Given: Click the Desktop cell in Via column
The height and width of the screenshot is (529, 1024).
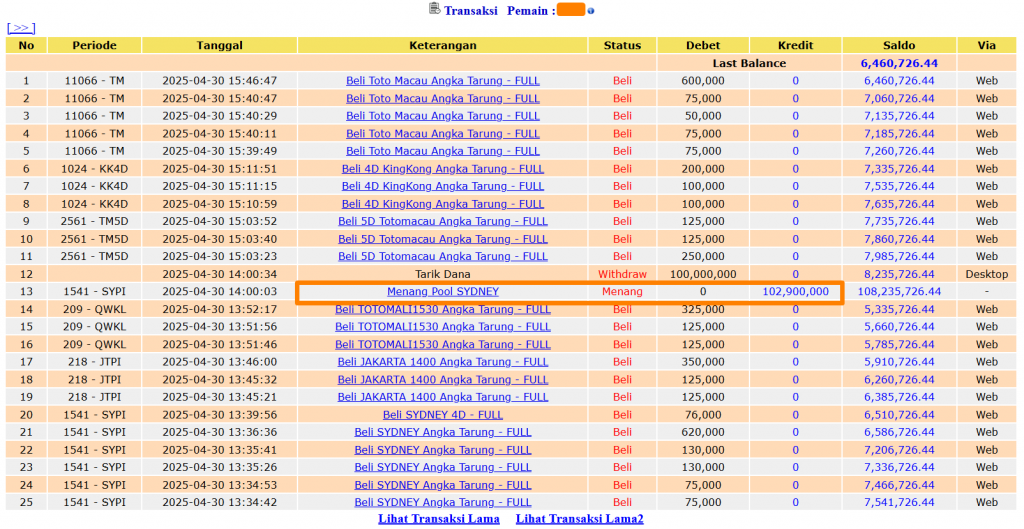Looking at the screenshot, I should point(987,274).
